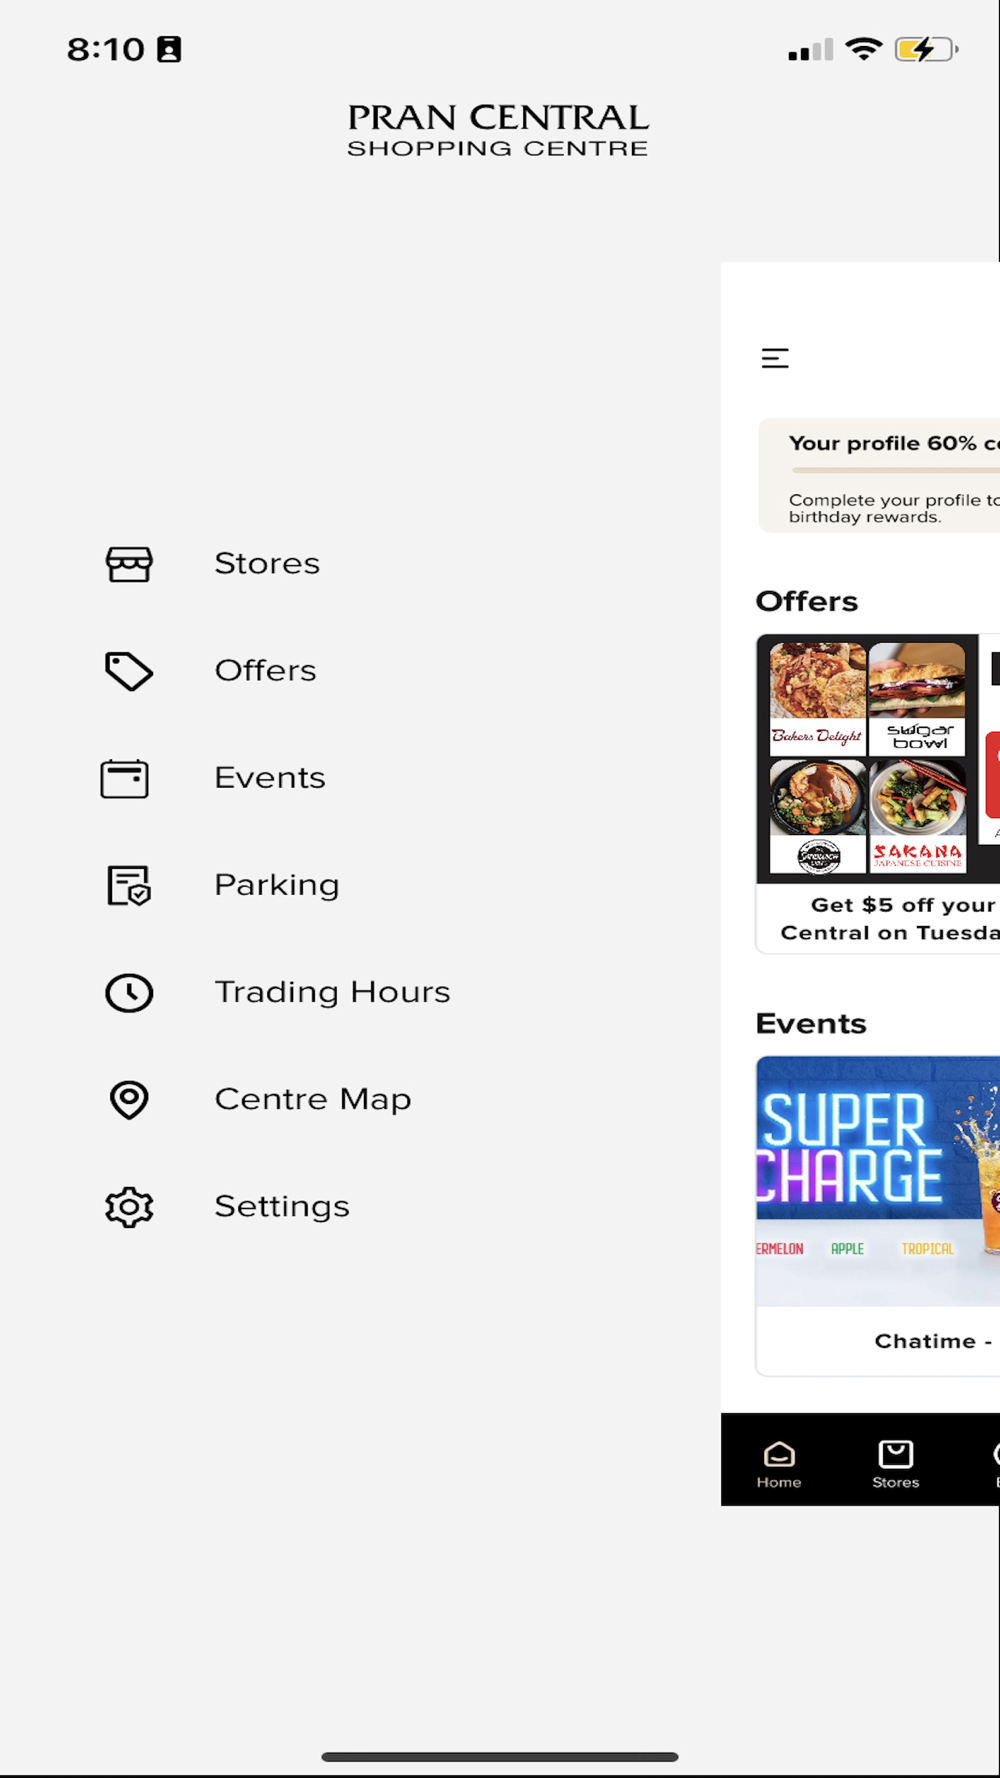Viewport: 1000px width, 1778px height.
Task: Tap the Home tab label
Action: pos(779,1482)
